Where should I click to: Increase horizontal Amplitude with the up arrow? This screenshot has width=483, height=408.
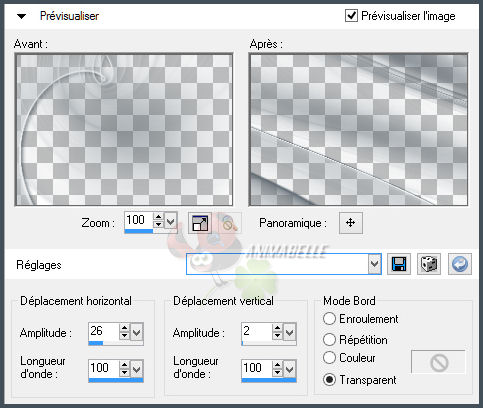(124, 328)
